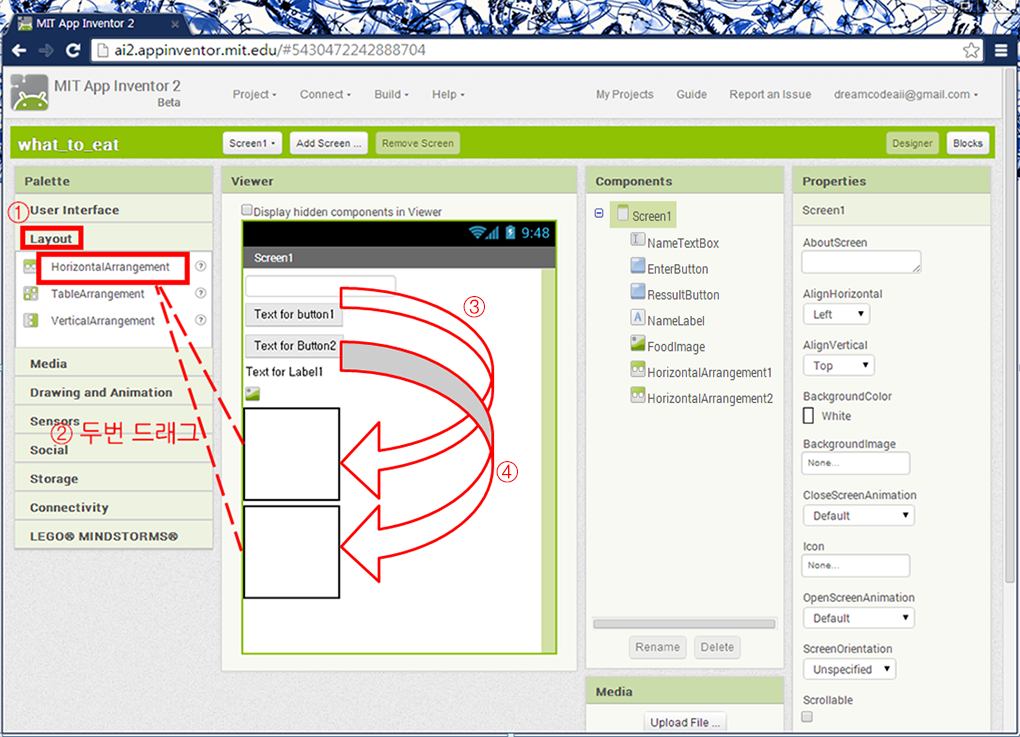
Task: Open the OpenScreenAnimation dropdown
Action: pyautogui.click(x=859, y=618)
